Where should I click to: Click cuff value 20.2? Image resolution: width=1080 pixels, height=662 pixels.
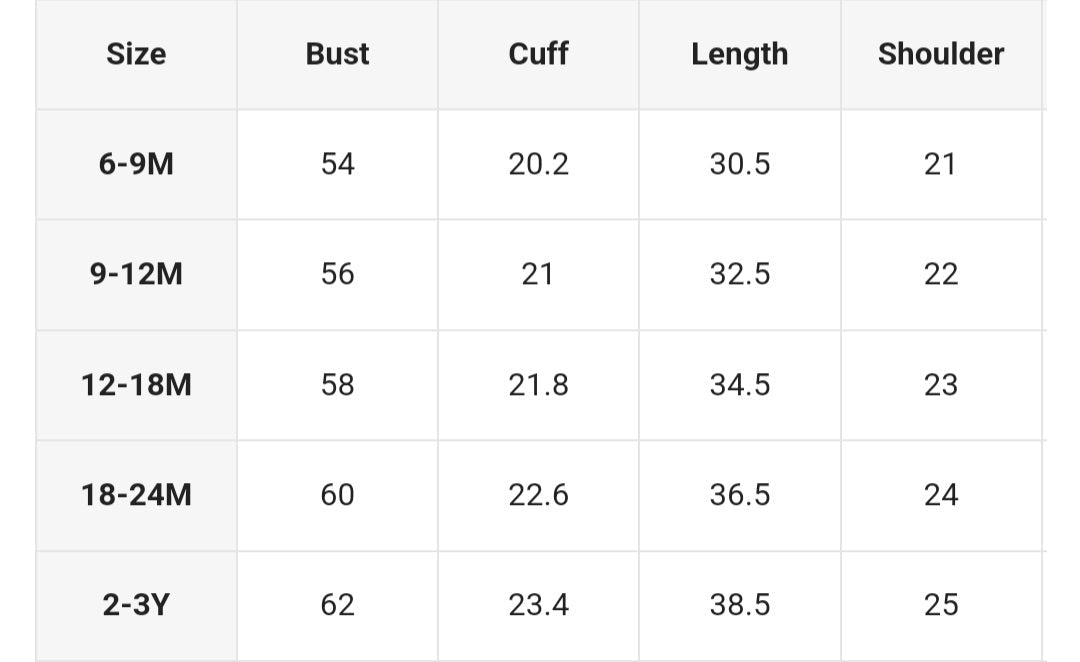click(539, 164)
